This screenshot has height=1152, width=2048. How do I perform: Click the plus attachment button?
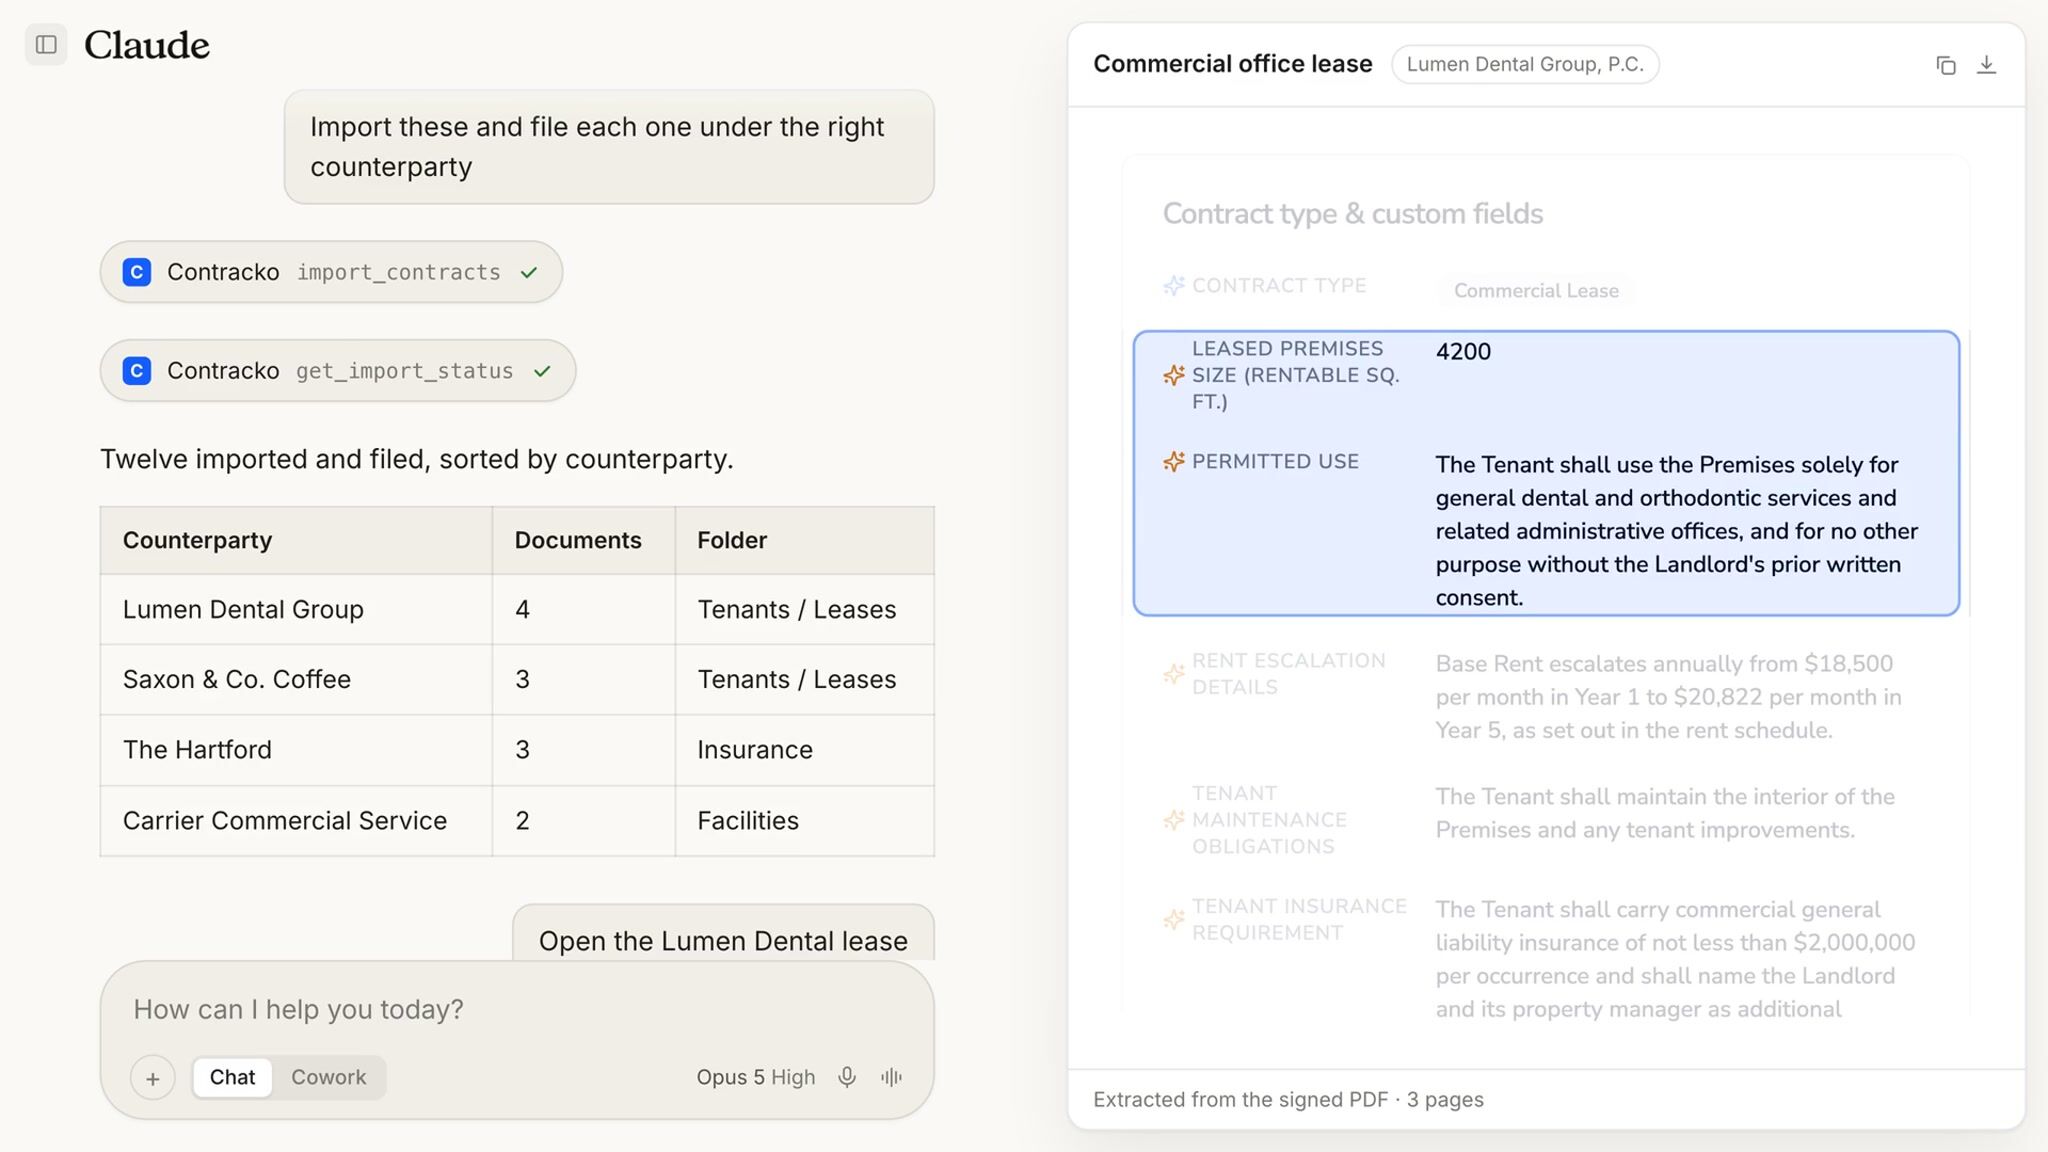(x=152, y=1078)
